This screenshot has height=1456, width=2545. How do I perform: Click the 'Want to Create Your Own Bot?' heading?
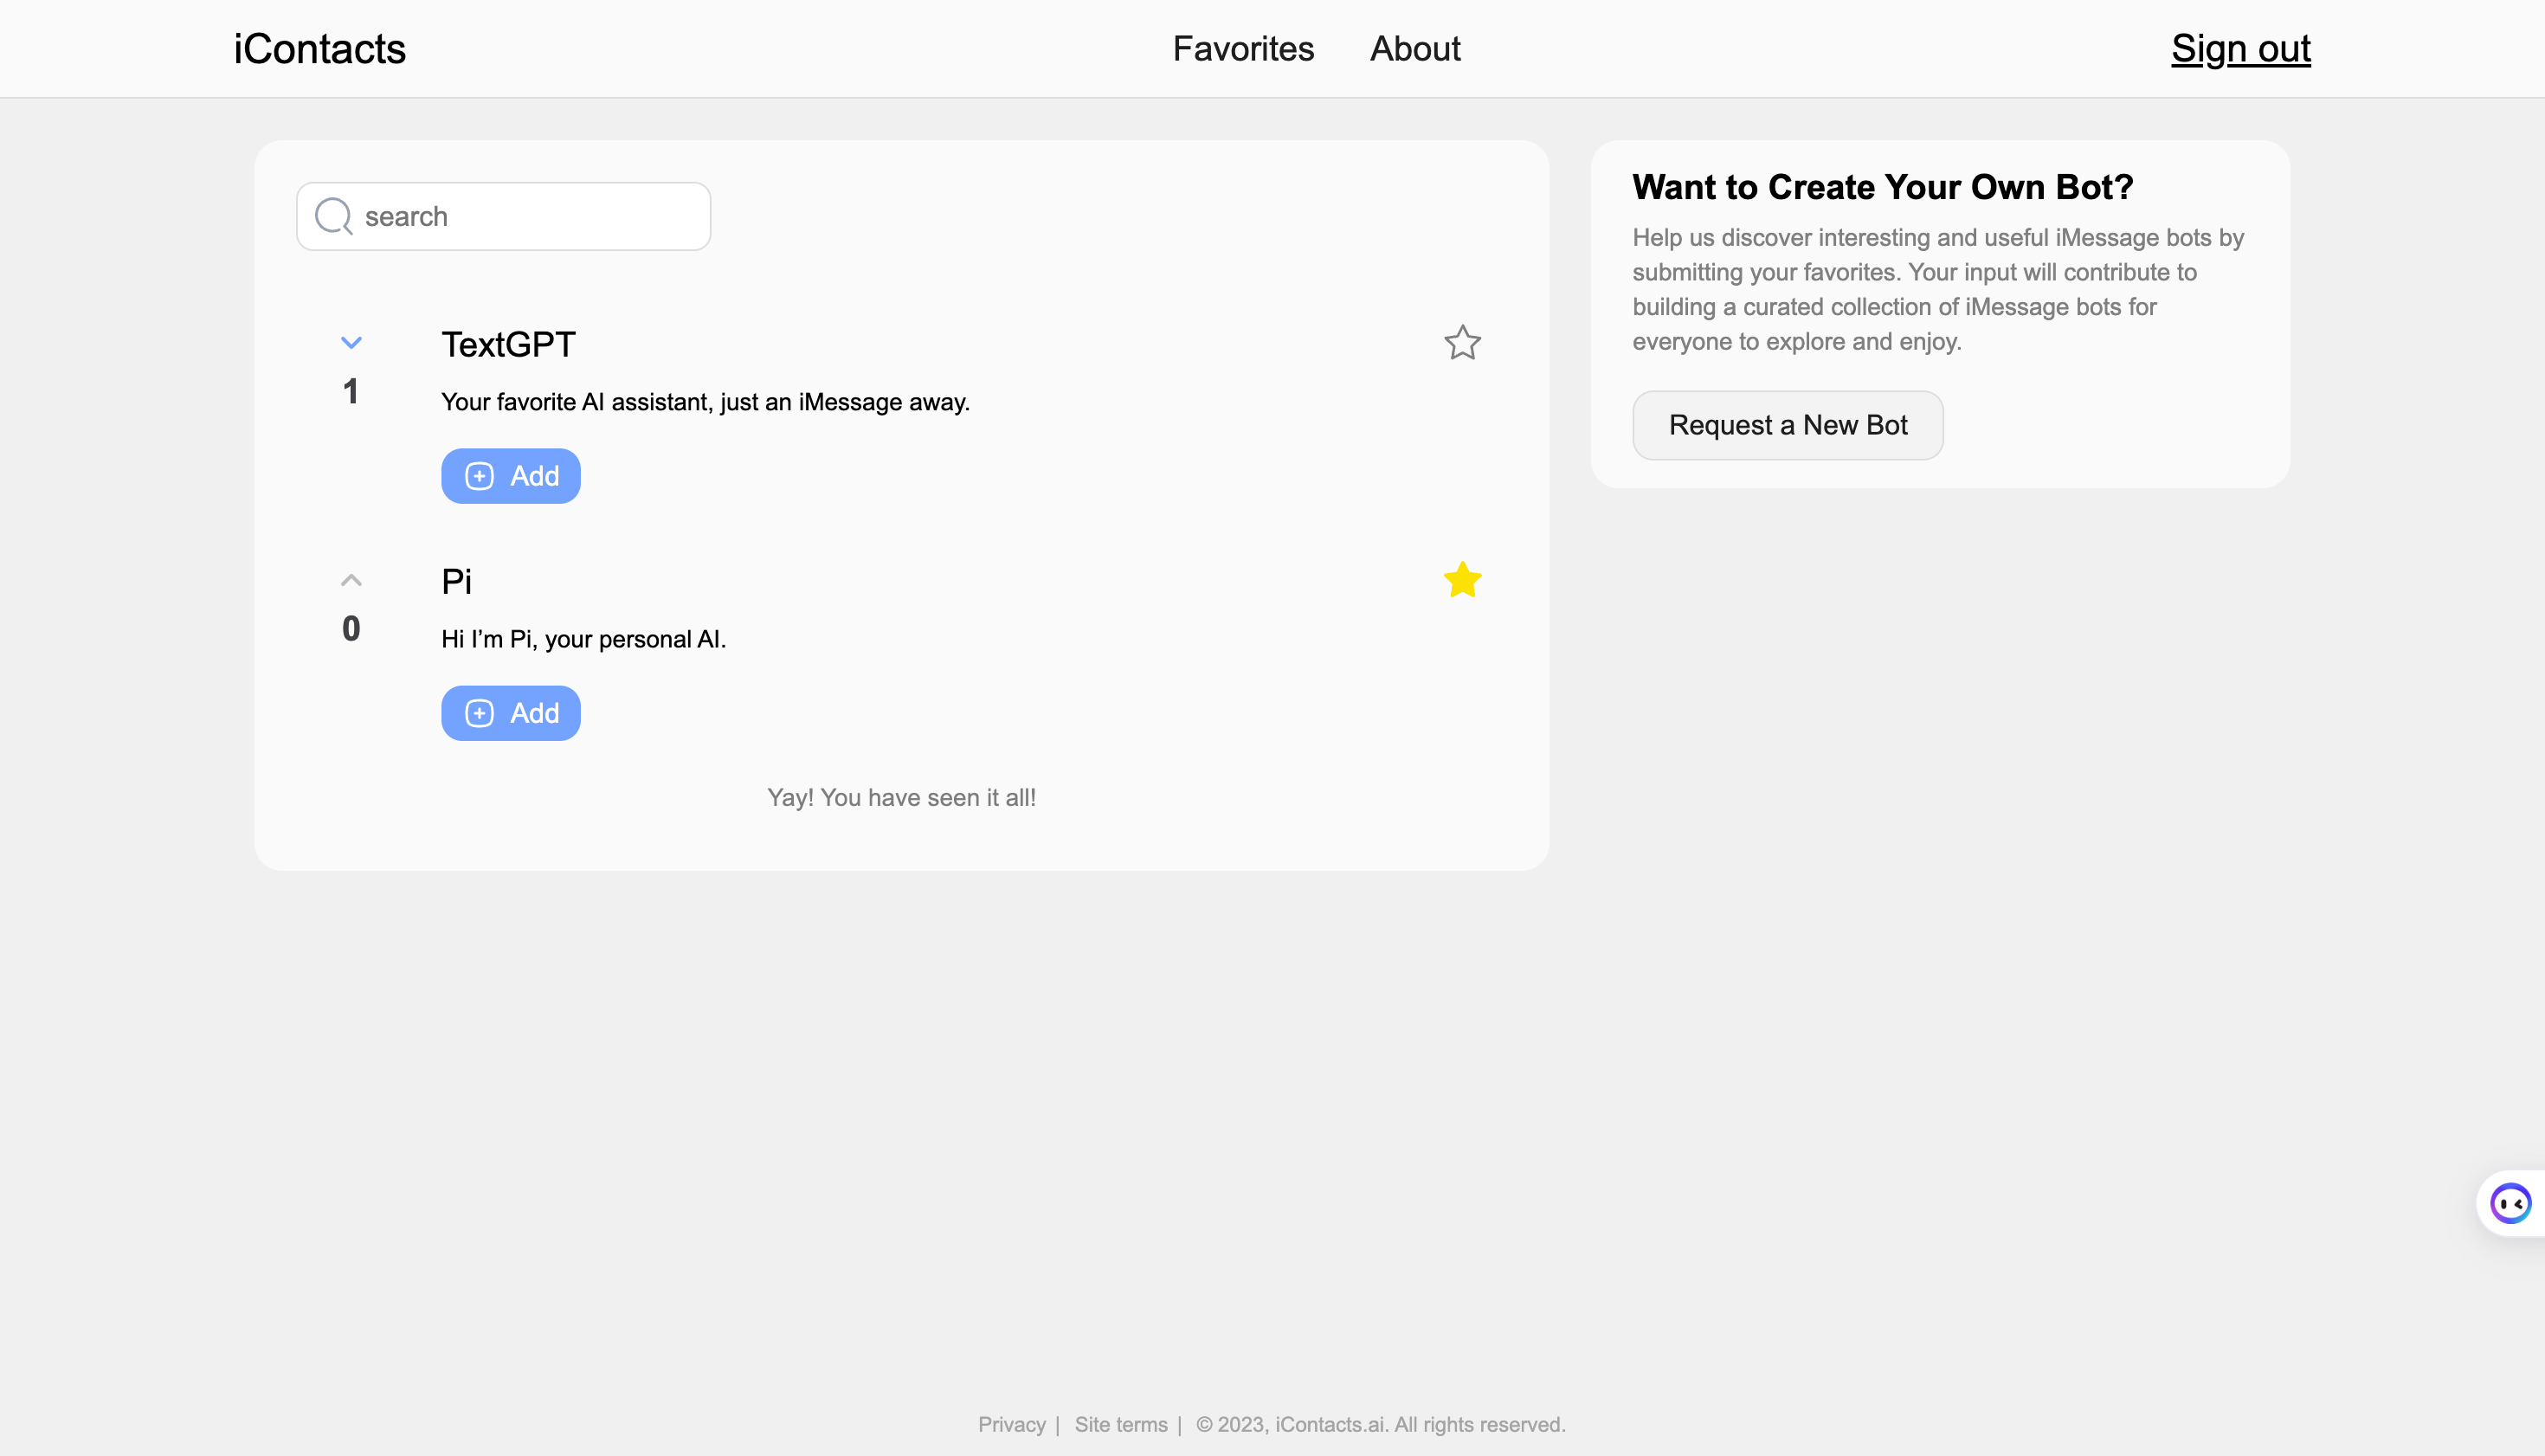click(x=1883, y=187)
